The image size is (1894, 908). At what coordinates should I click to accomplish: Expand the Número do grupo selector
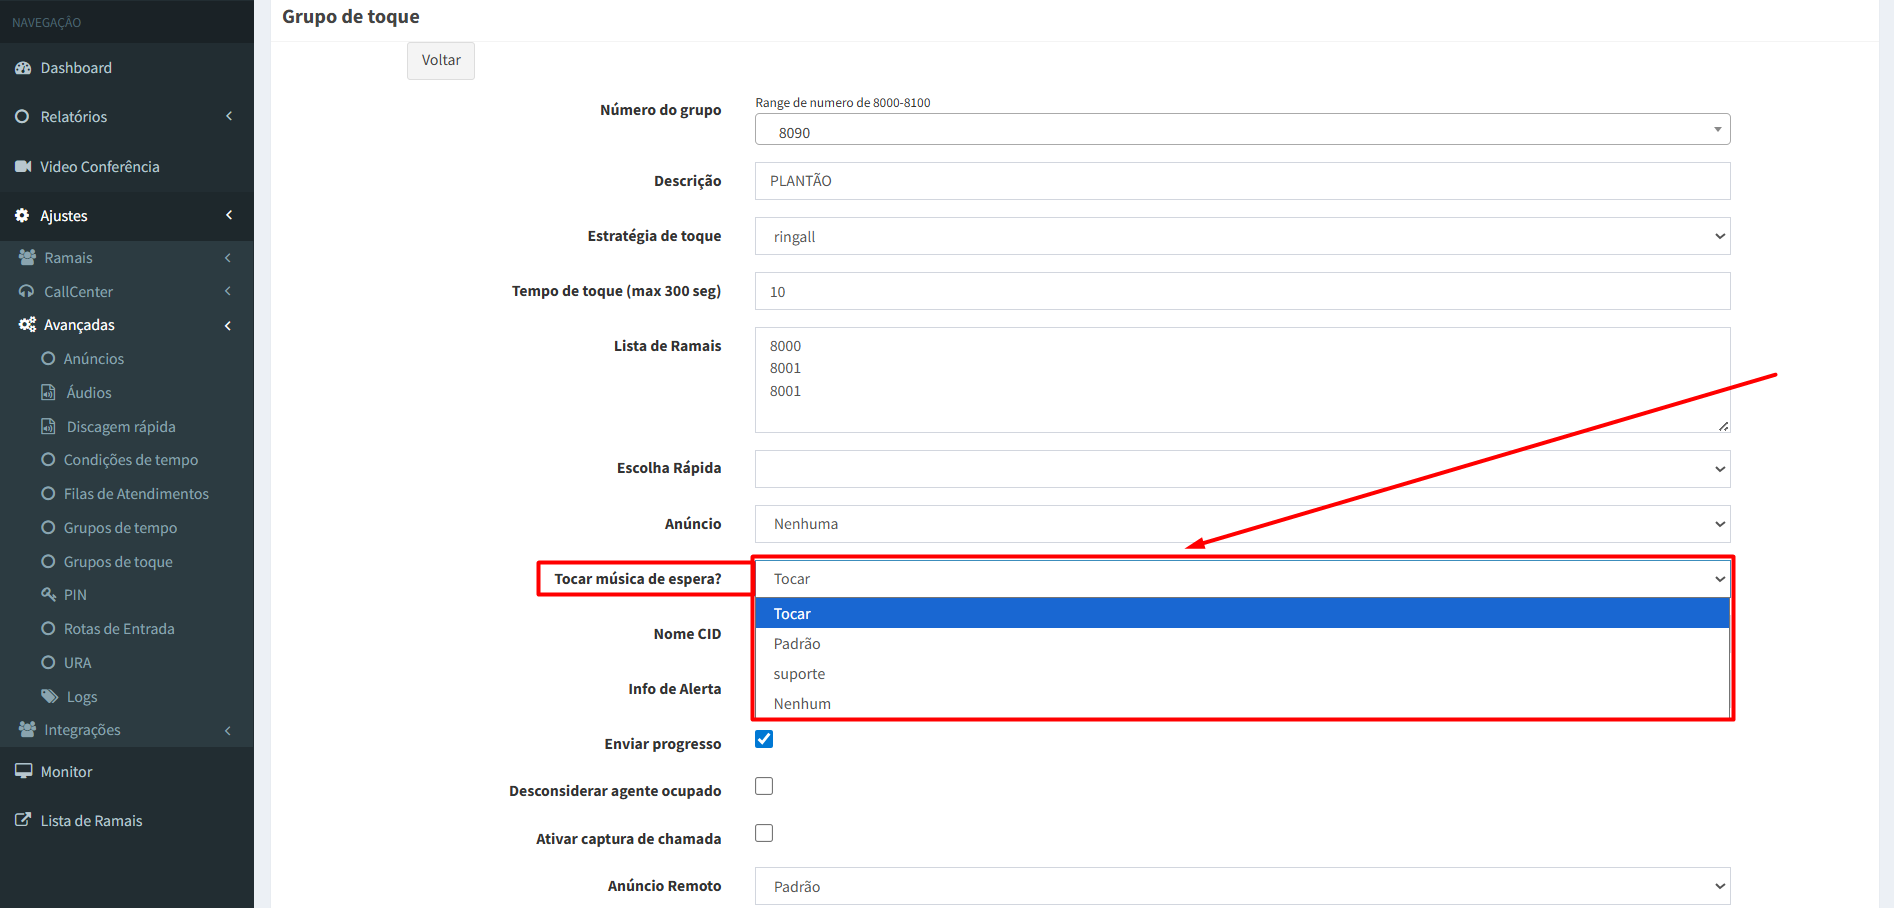[x=1242, y=130]
